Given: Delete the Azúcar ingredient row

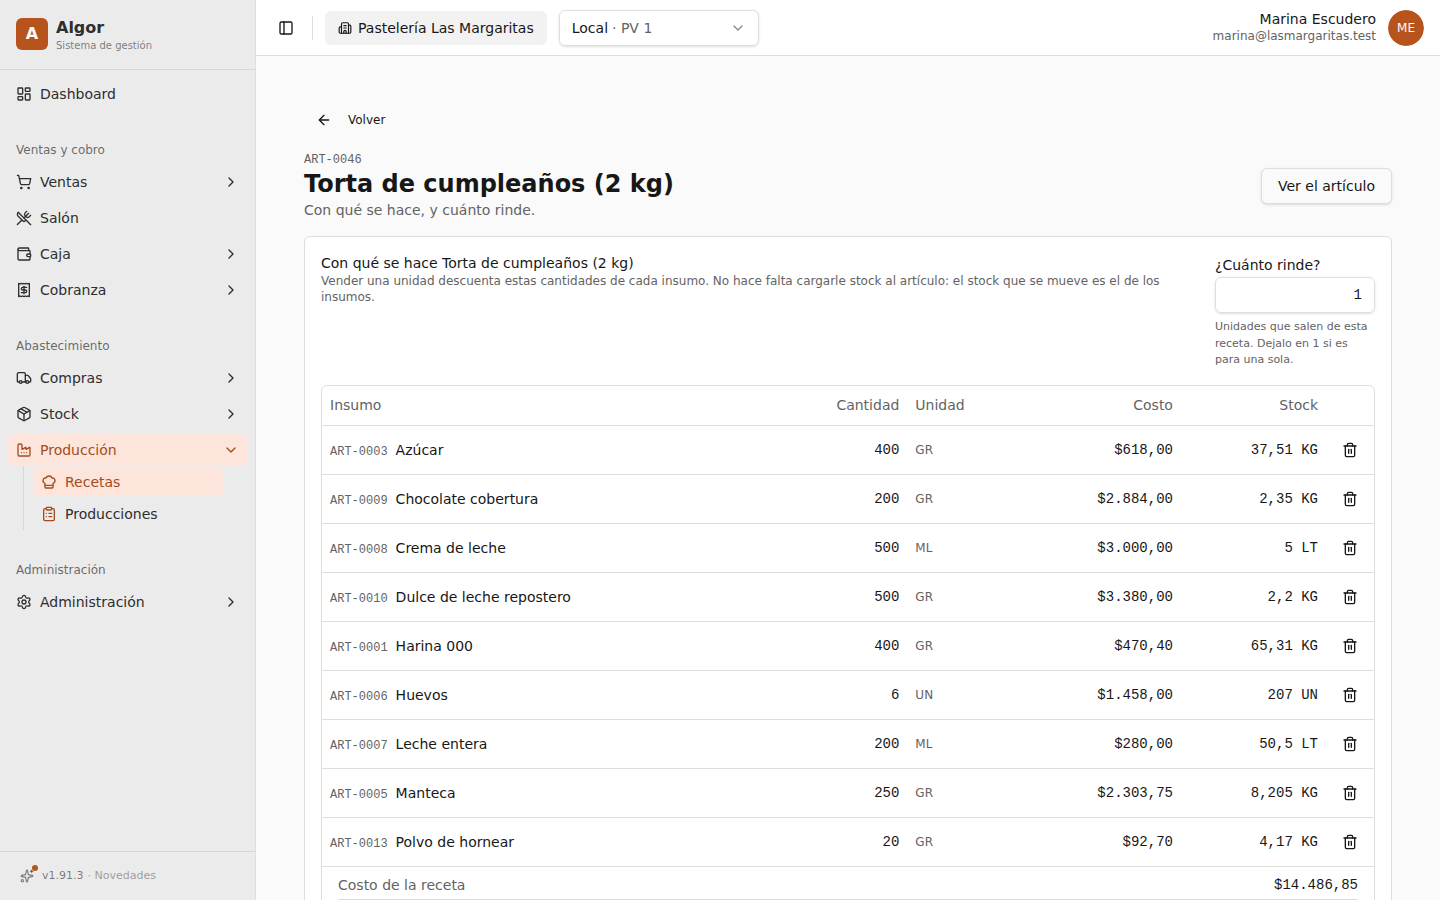Looking at the screenshot, I should 1349,450.
